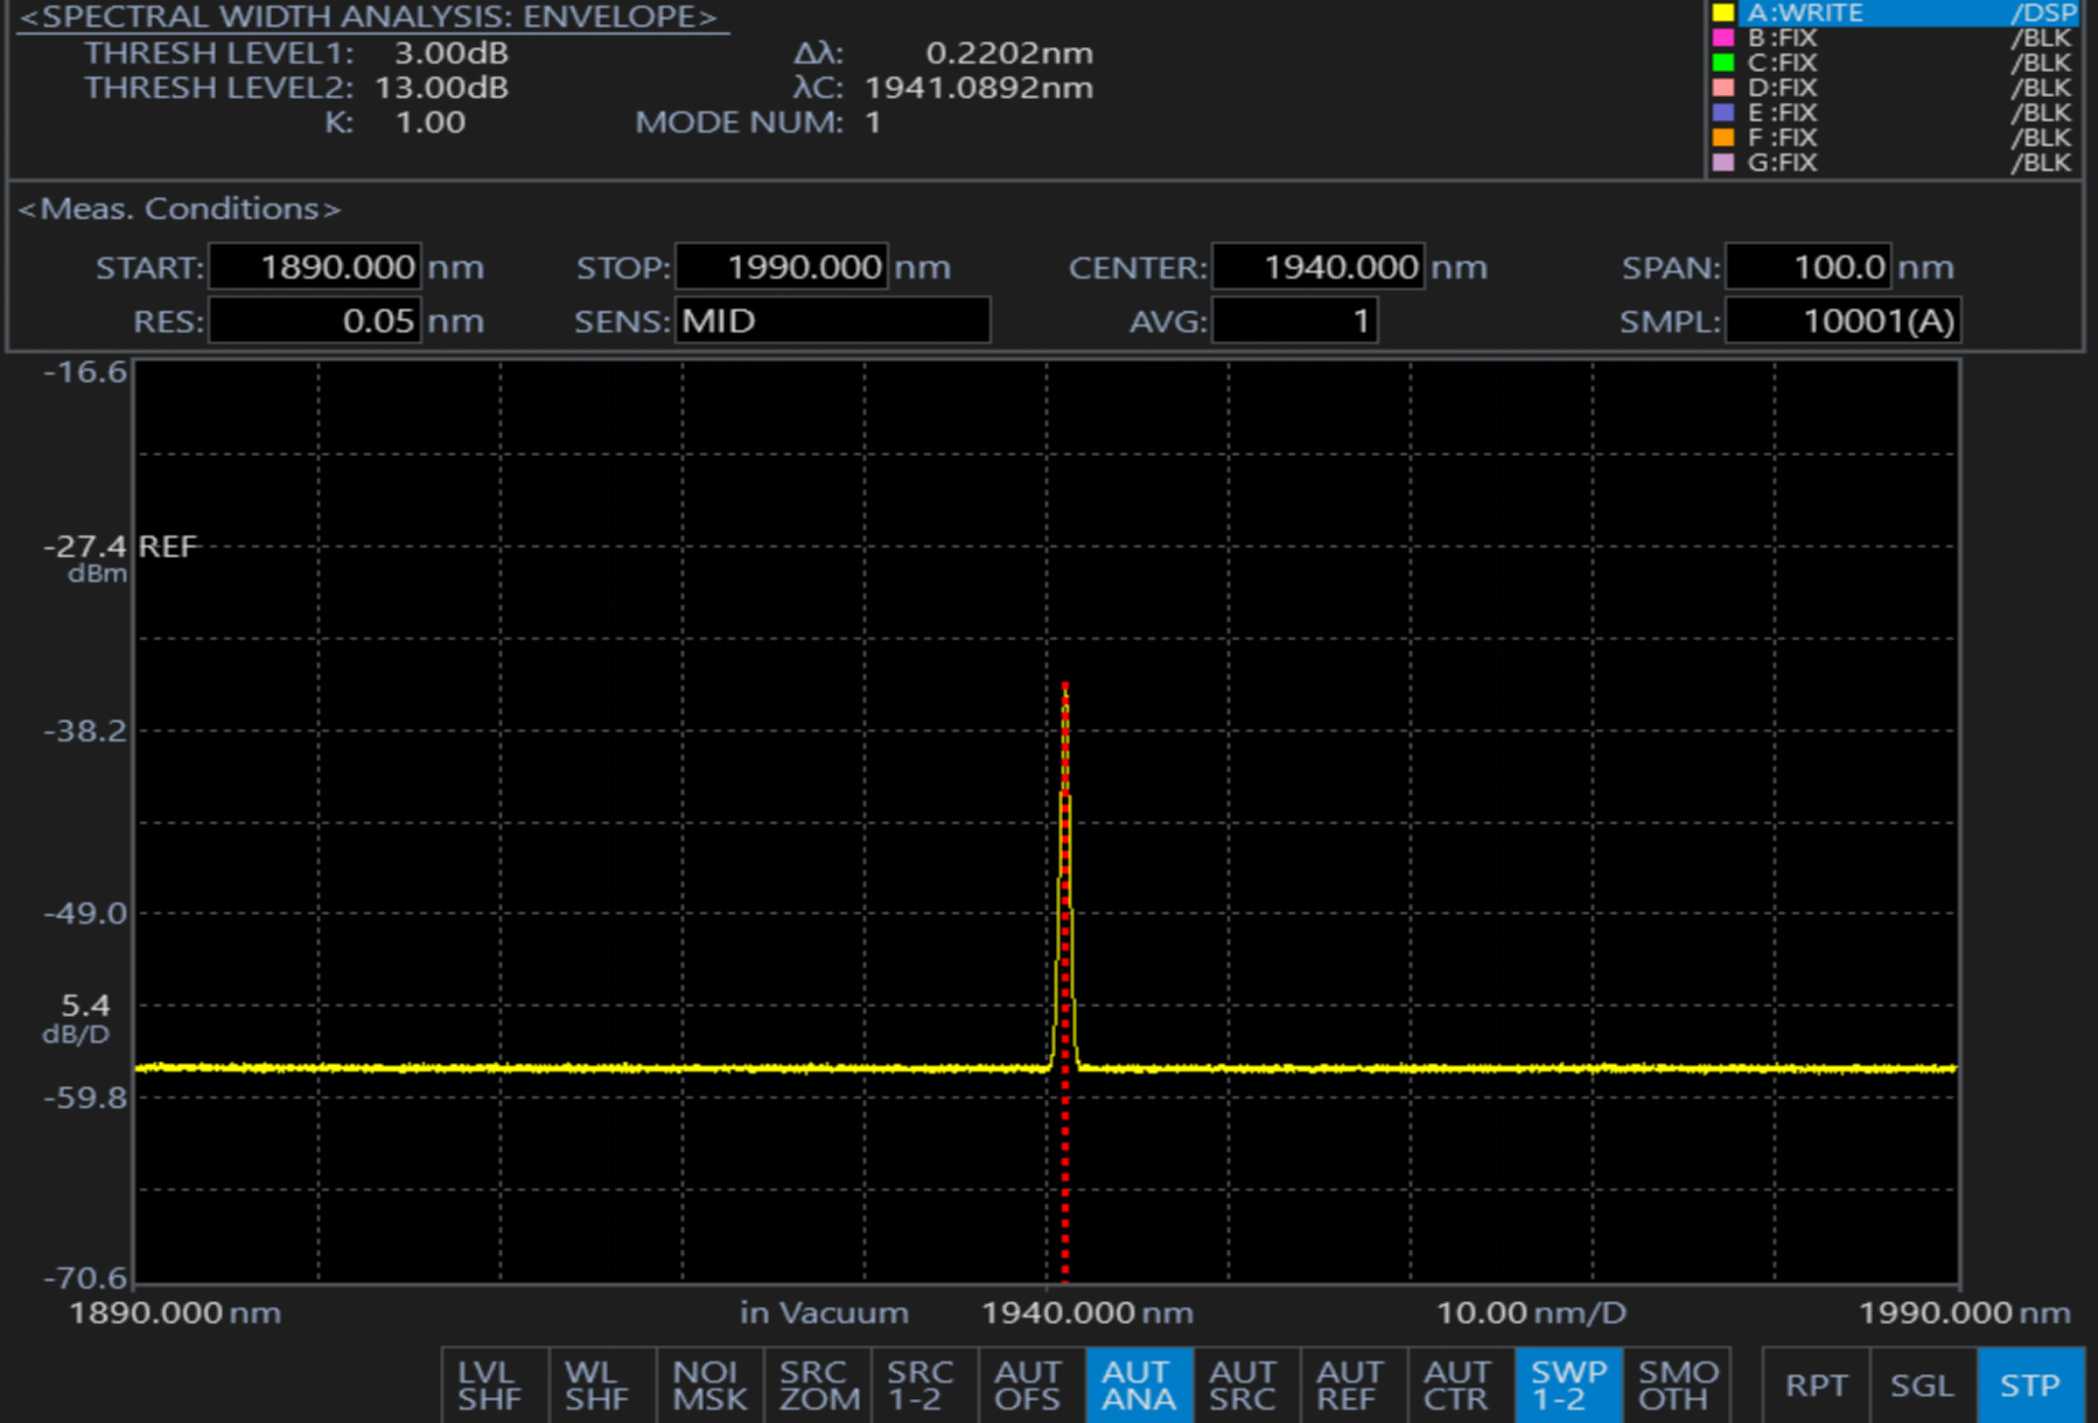Toggle the NOI MSK noise mask button
This screenshot has height=1423, width=2098.
709,1385
